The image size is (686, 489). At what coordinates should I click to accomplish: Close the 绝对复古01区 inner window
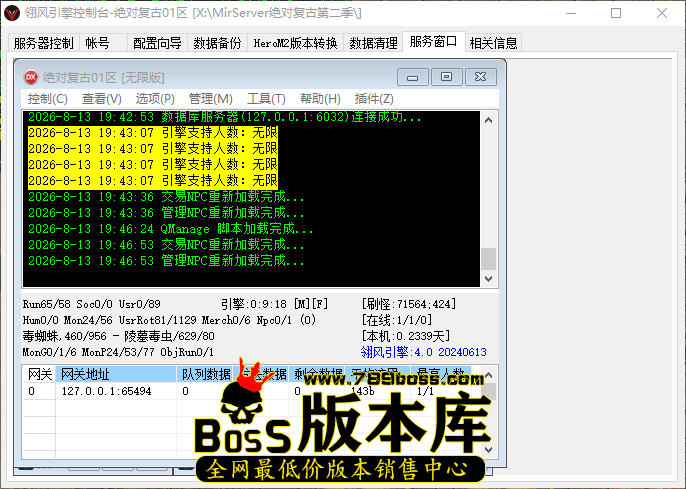coord(480,77)
